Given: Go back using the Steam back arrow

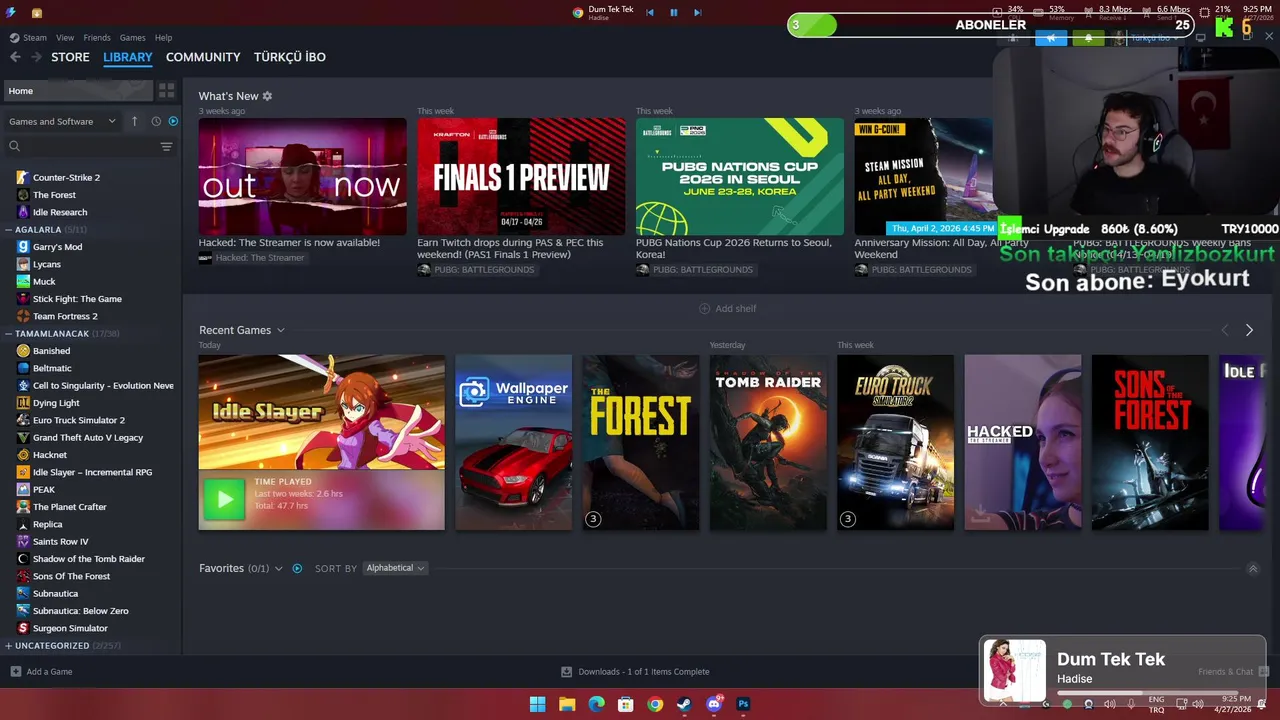Looking at the screenshot, I should pos(15,57).
